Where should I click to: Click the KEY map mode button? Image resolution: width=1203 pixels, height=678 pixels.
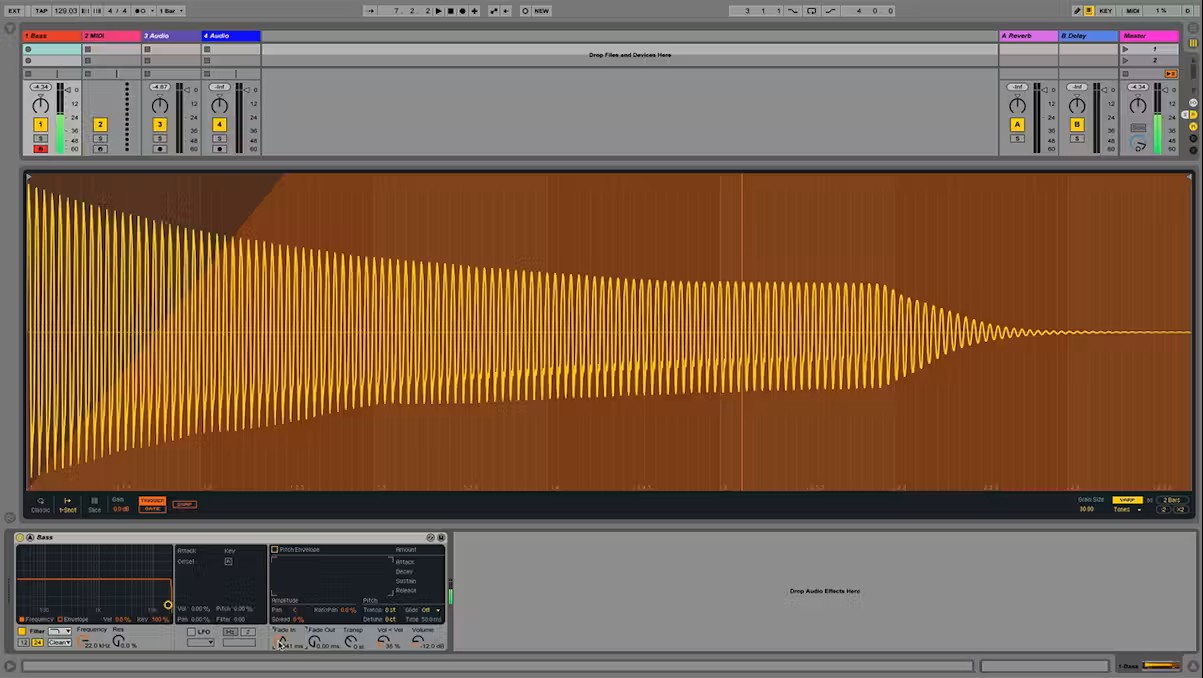point(1105,11)
